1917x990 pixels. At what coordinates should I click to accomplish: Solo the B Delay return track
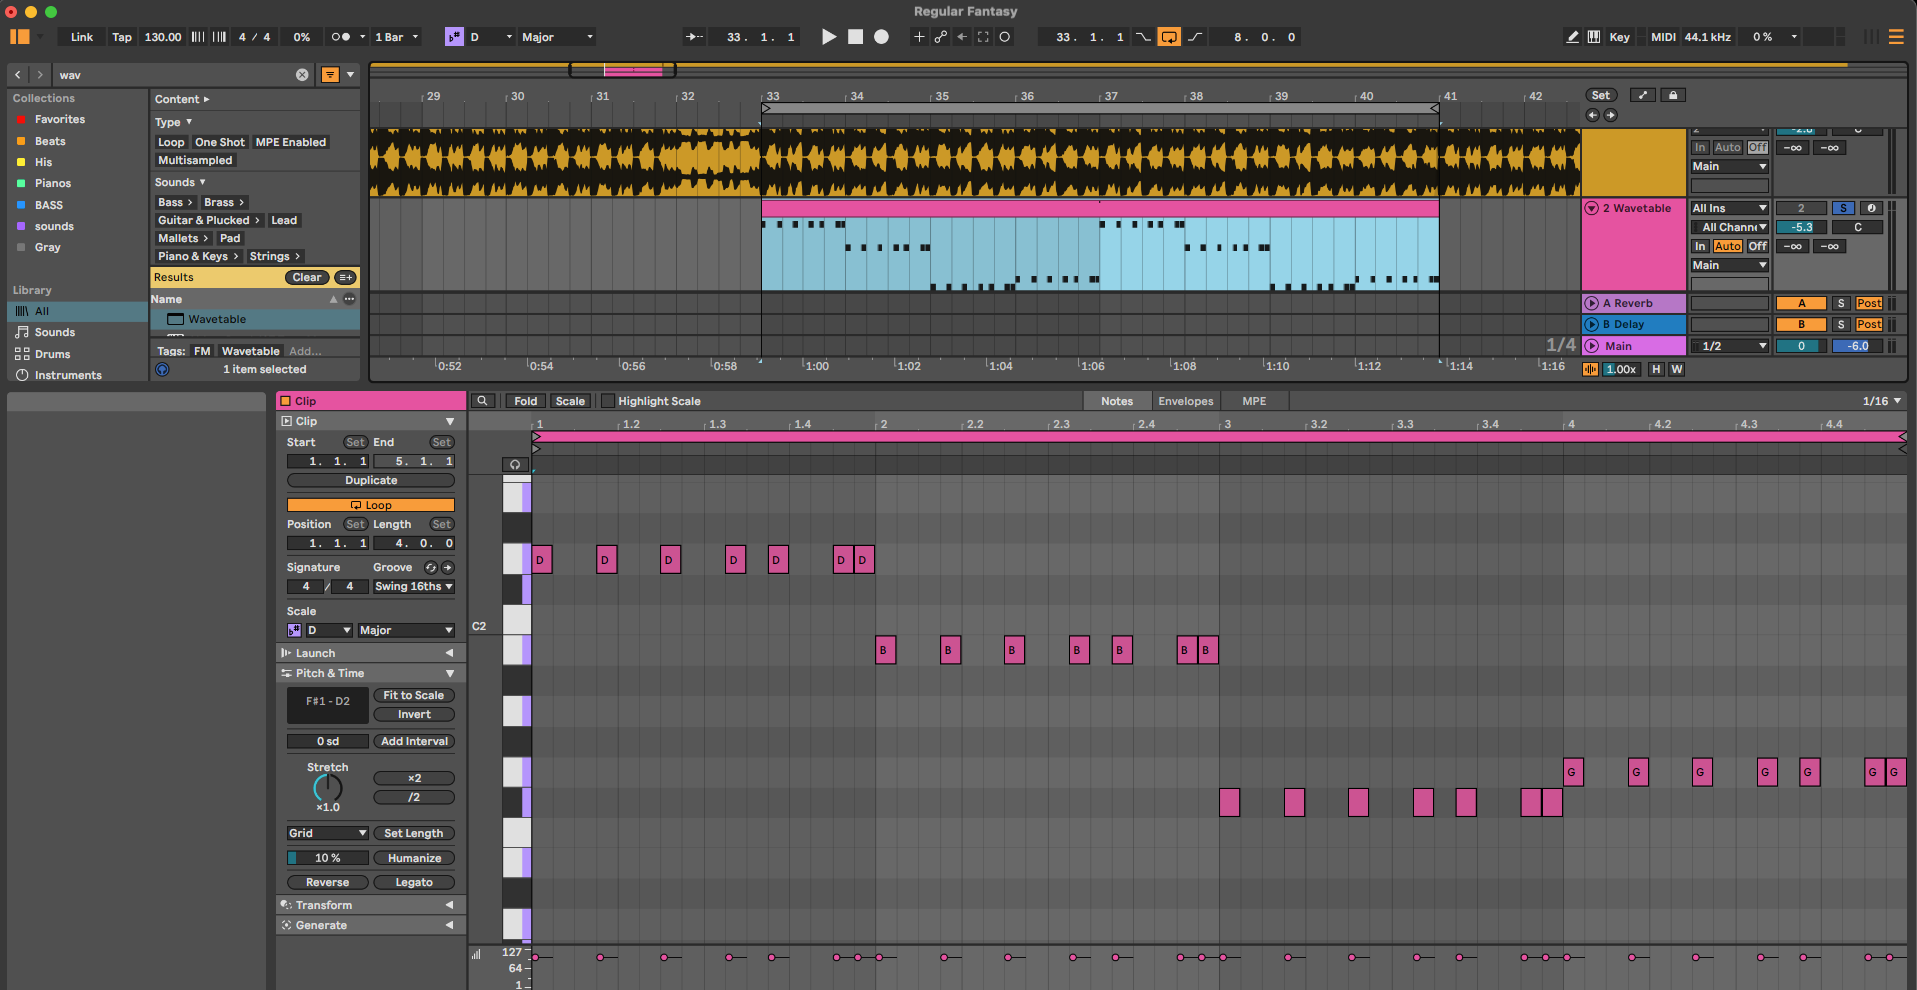1841,324
